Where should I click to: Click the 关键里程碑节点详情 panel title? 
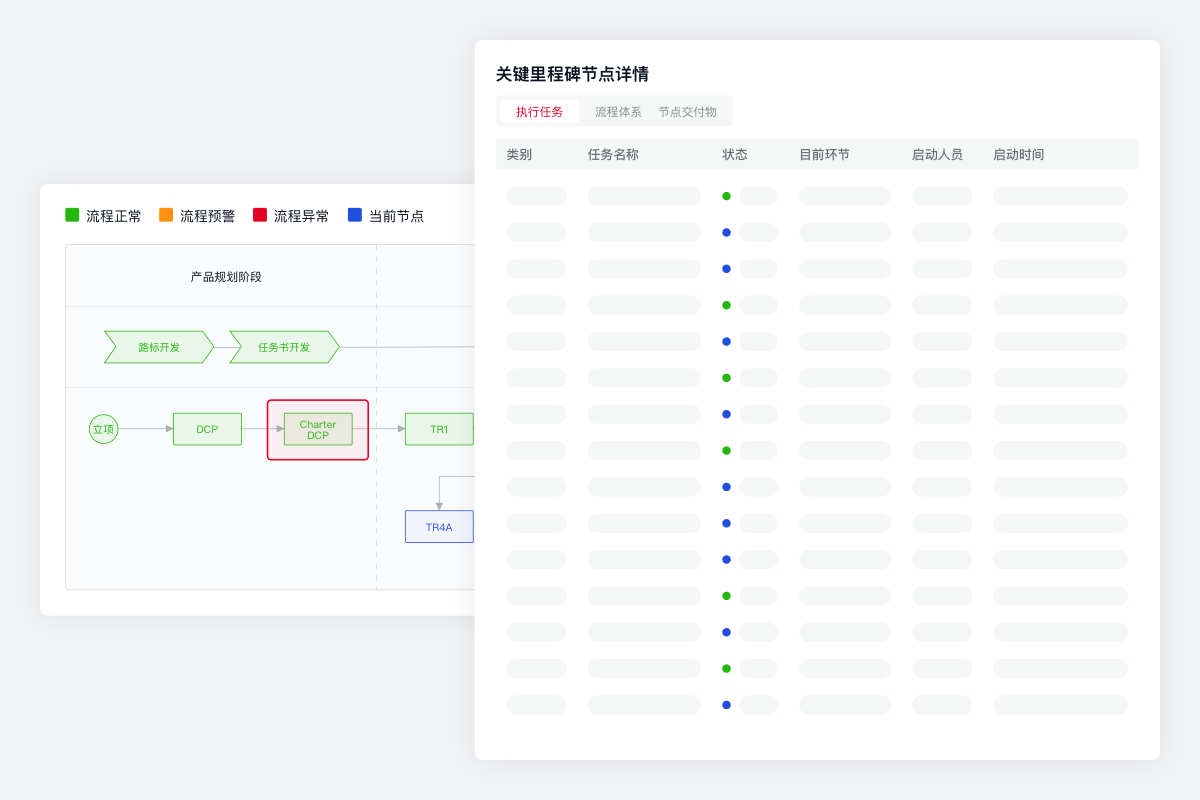[x=572, y=74]
